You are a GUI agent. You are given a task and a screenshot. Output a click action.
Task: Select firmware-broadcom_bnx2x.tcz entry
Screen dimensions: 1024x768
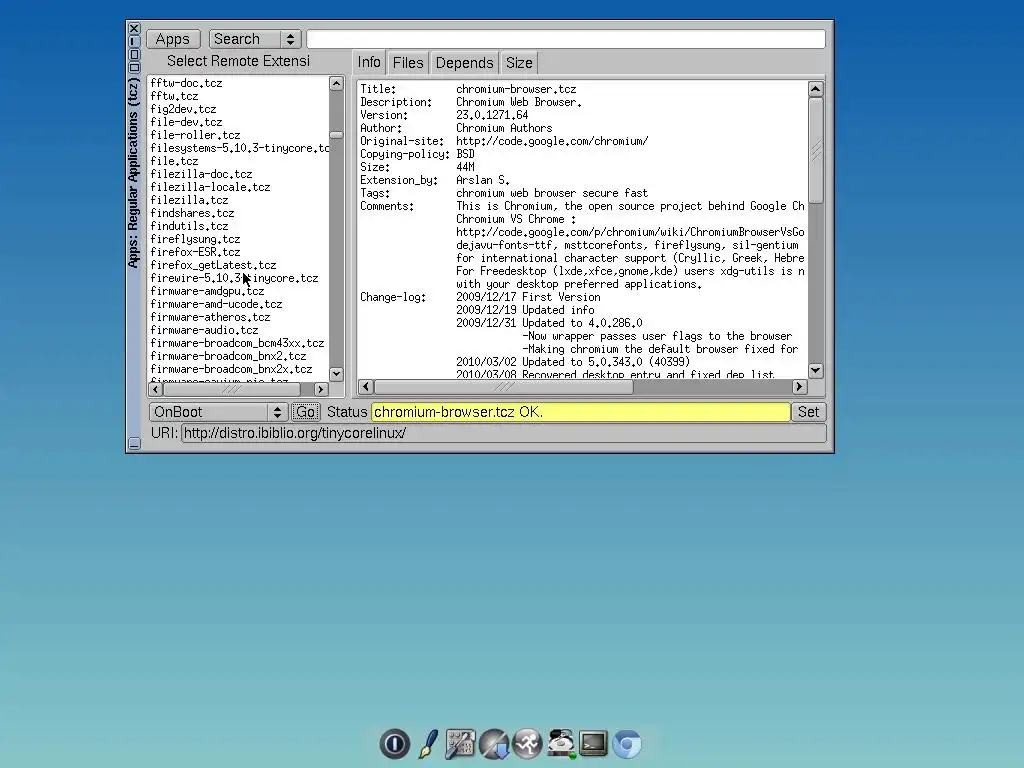point(231,370)
